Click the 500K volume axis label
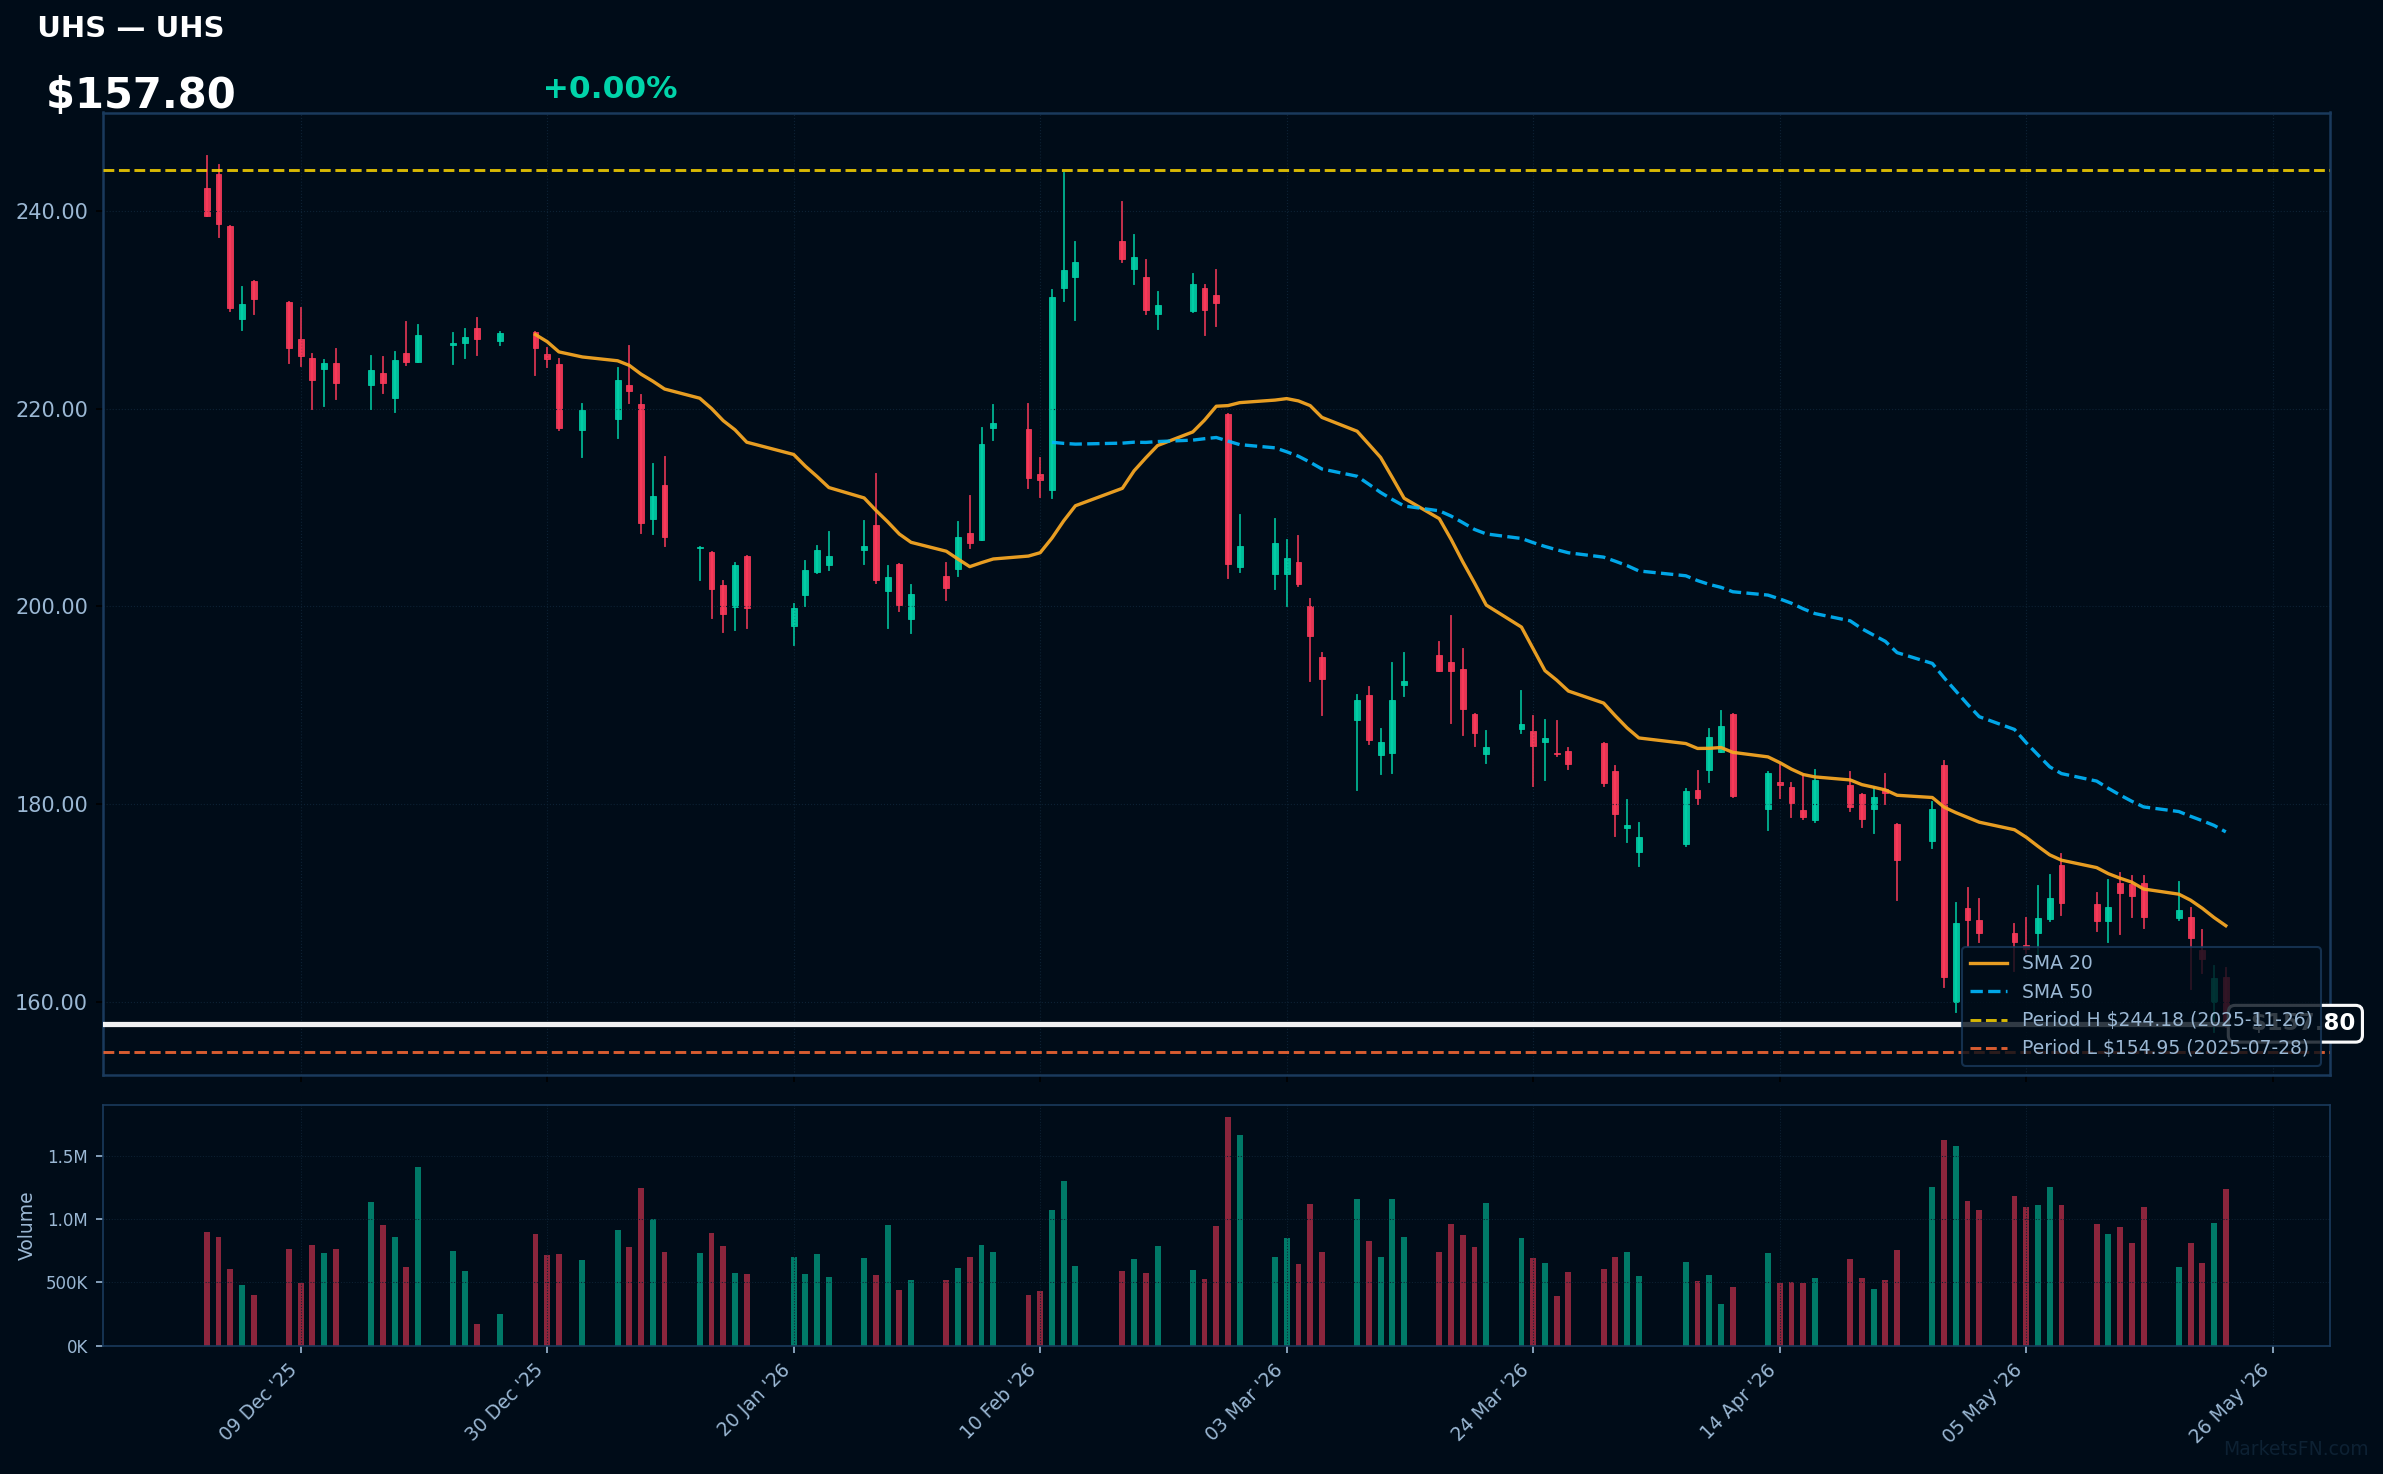 [x=67, y=1283]
